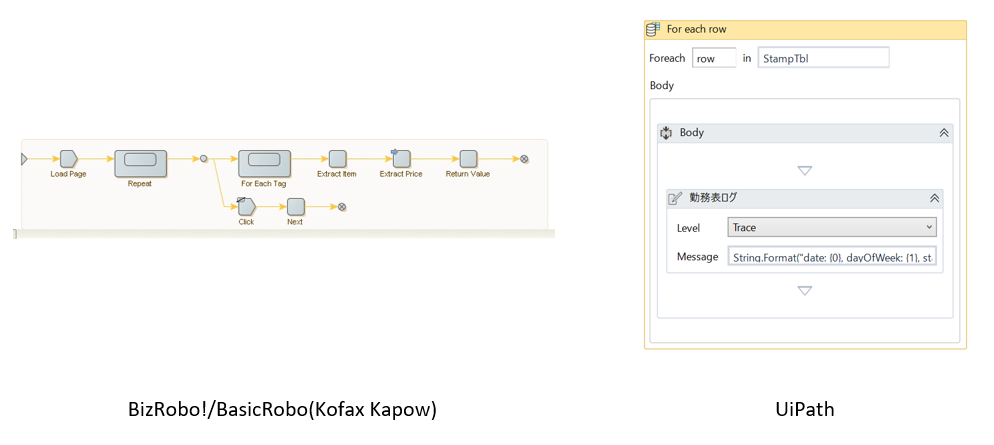The height and width of the screenshot is (445, 994).
Task: Click the For each row activity icon
Action: [654, 29]
